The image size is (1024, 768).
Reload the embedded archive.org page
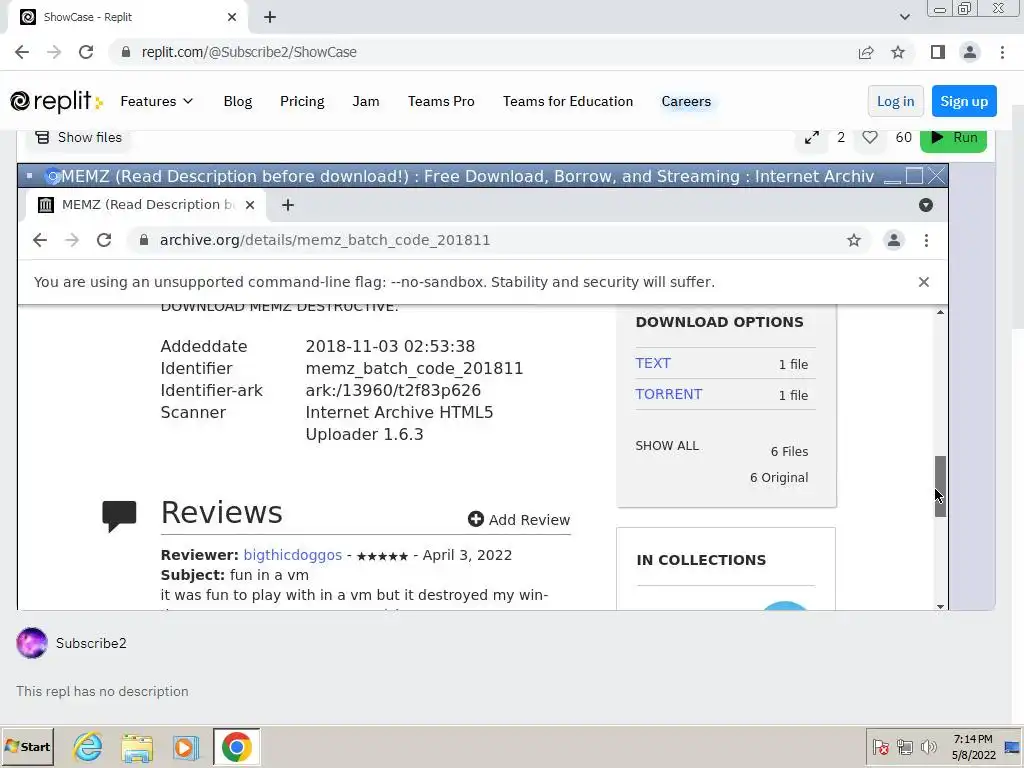104,240
